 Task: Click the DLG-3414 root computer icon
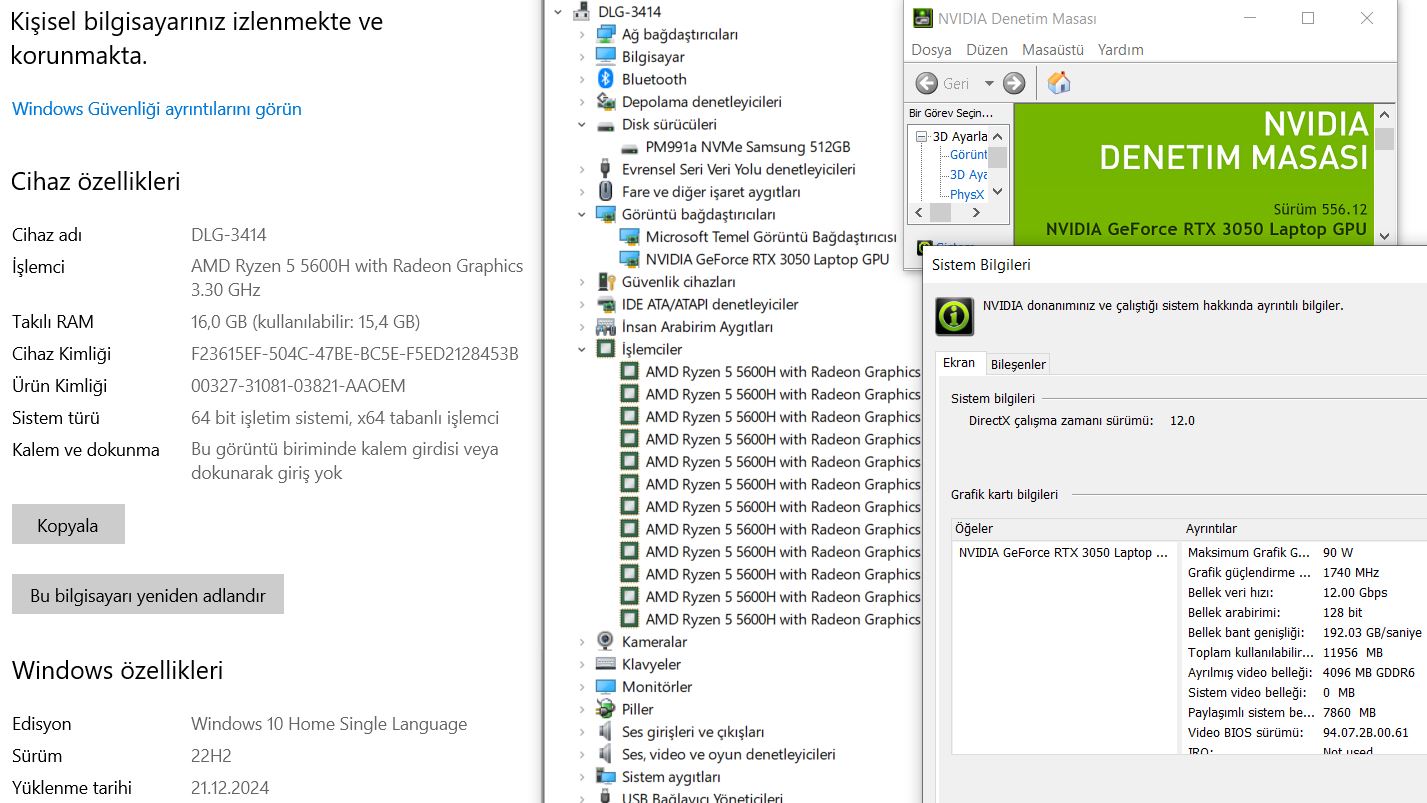pos(581,12)
